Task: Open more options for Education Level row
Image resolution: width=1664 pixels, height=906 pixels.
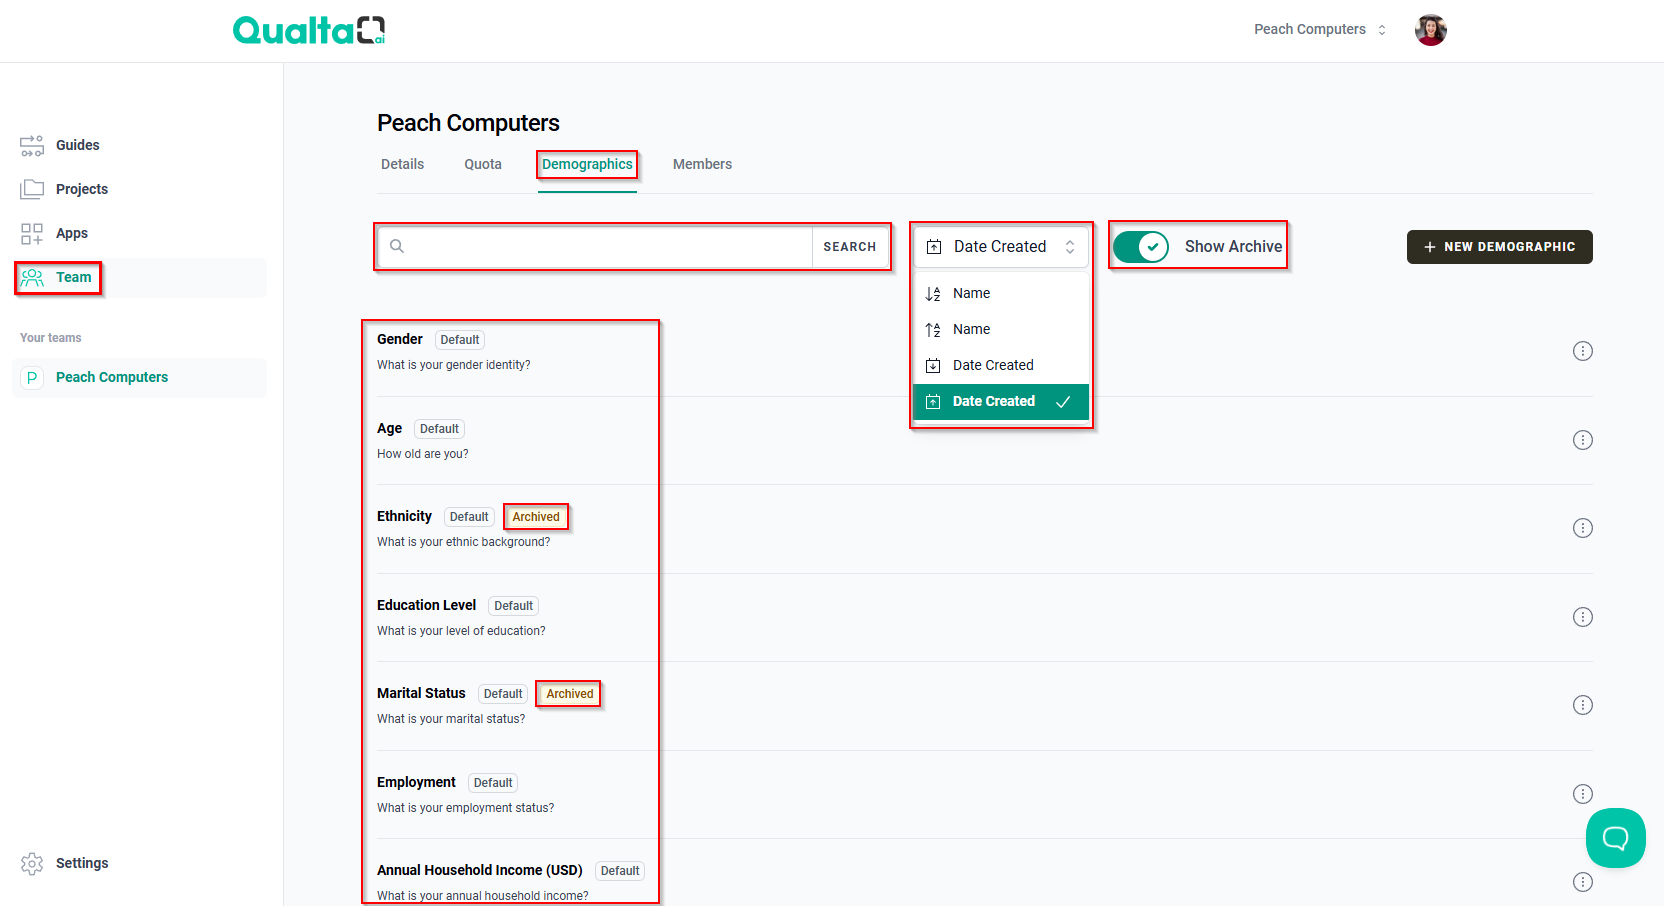Action: (x=1583, y=617)
